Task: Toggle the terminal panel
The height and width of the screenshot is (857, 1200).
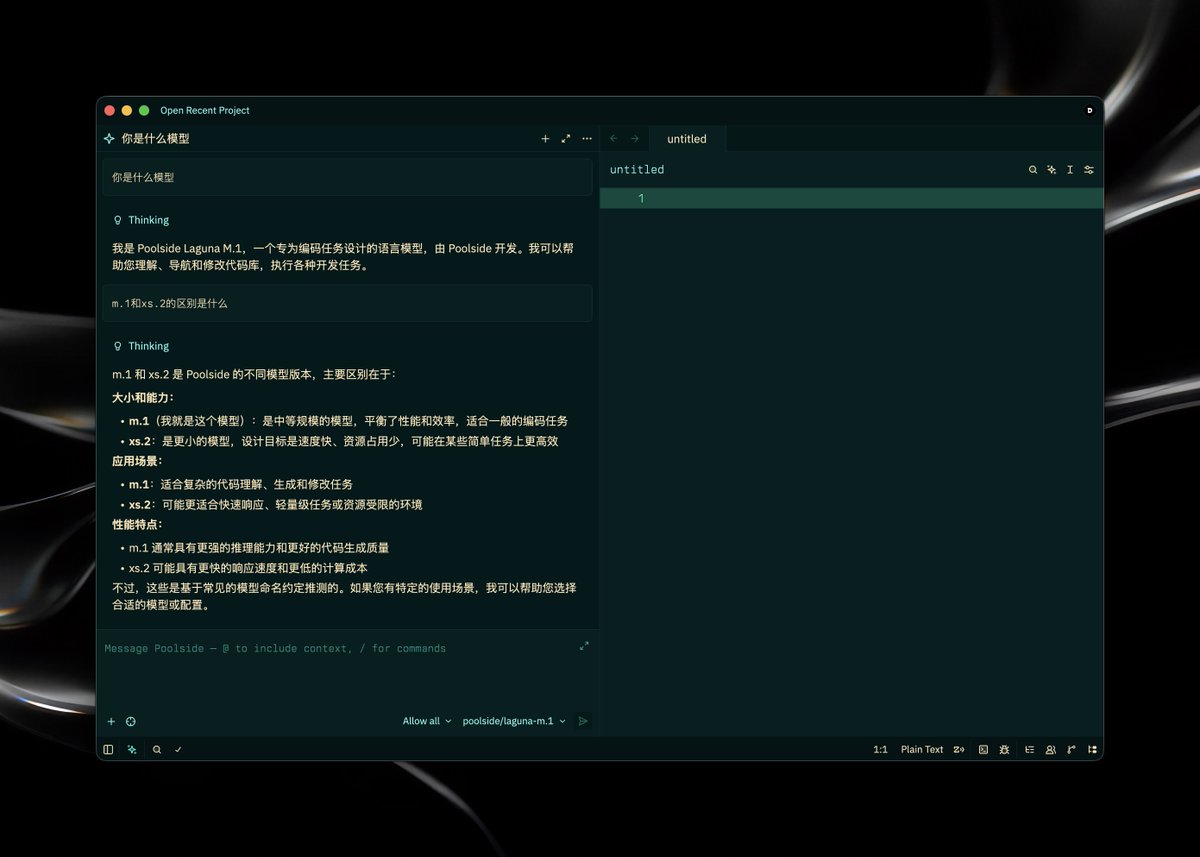Action: click(x=983, y=749)
